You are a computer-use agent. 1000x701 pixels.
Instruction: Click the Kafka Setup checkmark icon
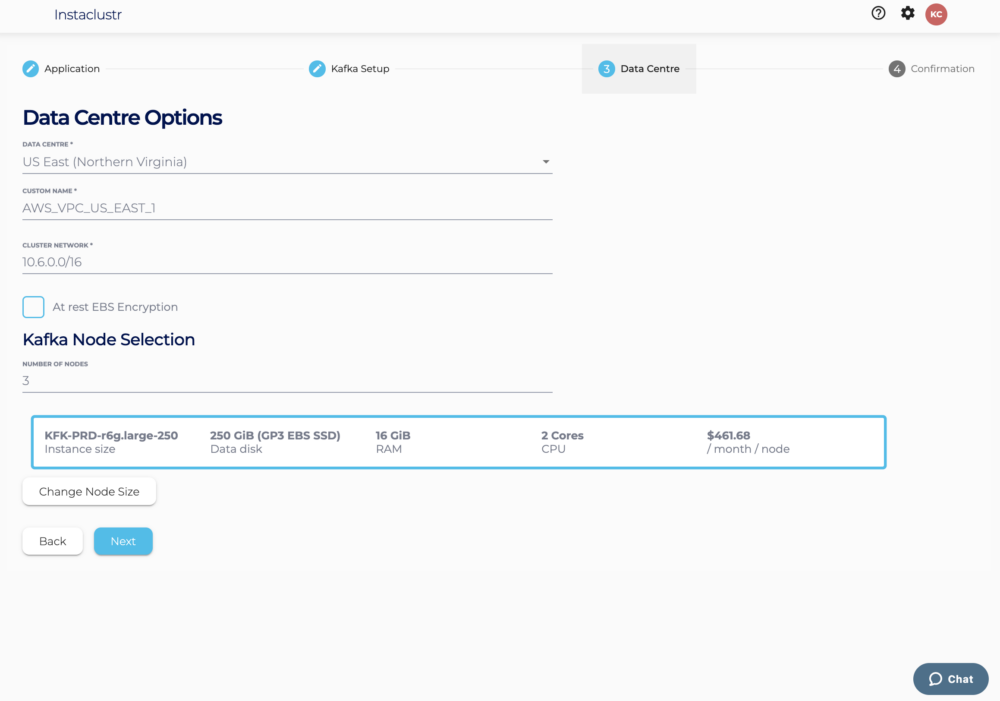click(317, 68)
